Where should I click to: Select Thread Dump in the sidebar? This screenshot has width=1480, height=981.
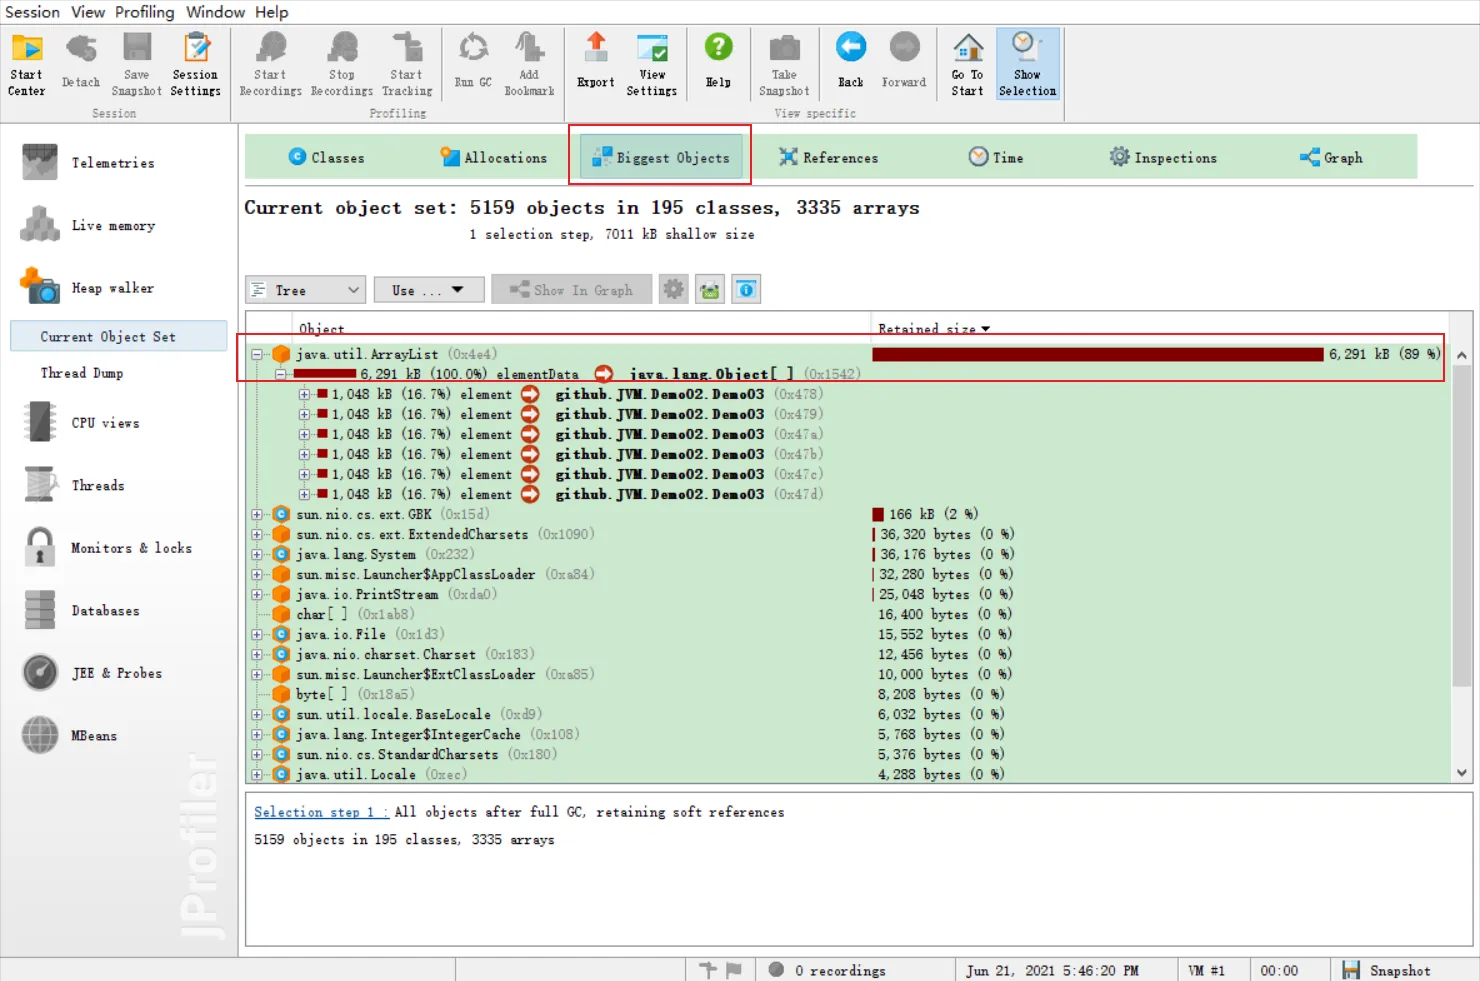(82, 373)
